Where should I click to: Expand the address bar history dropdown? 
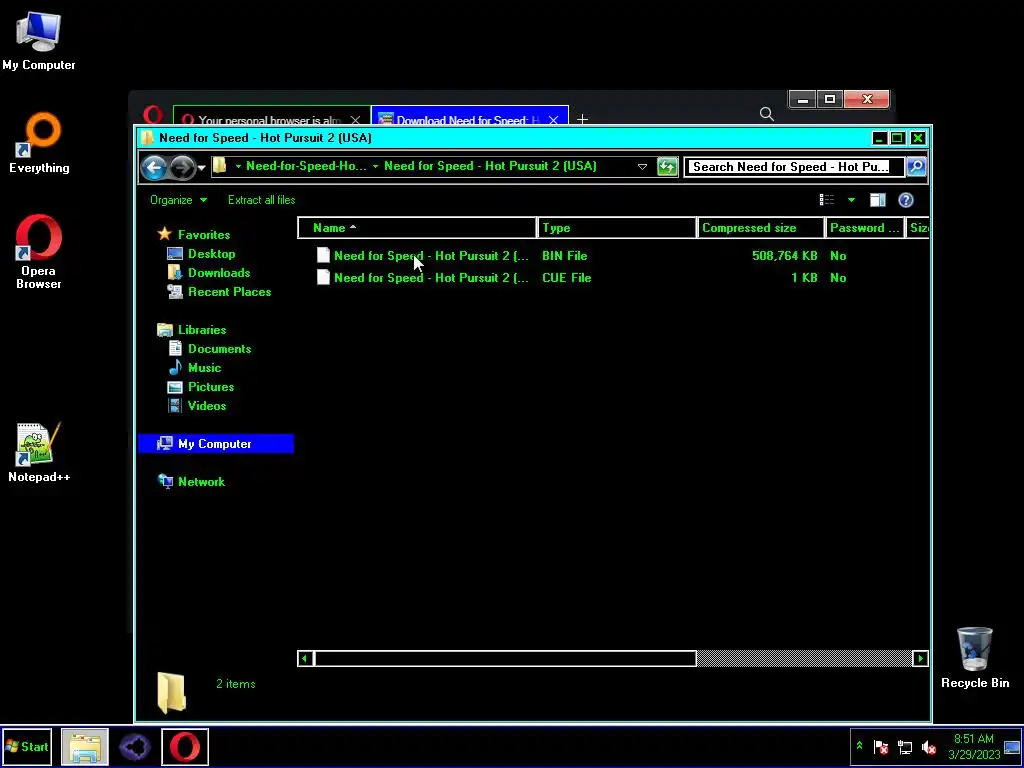(x=642, y=167)
